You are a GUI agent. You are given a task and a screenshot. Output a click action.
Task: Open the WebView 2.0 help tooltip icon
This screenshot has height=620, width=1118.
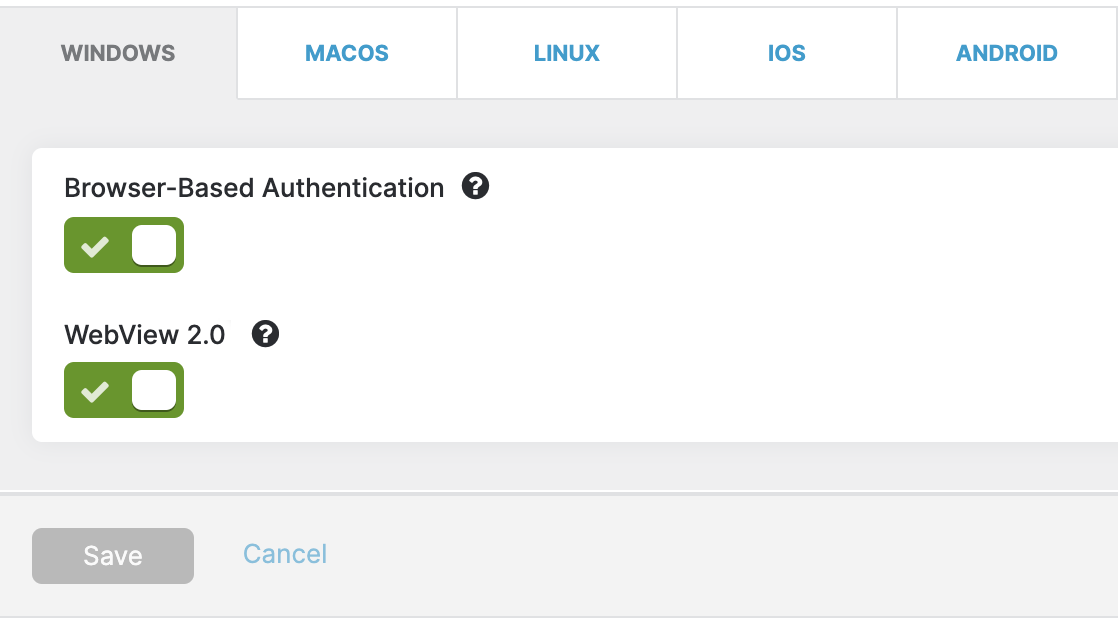(265, 334)
